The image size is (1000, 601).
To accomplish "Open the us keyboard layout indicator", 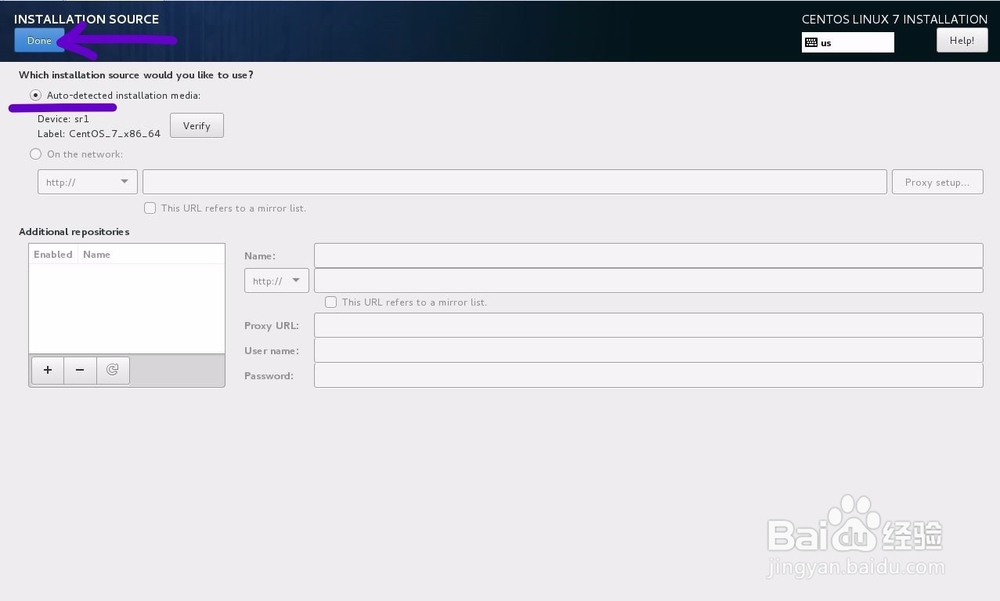I will 846,42.
